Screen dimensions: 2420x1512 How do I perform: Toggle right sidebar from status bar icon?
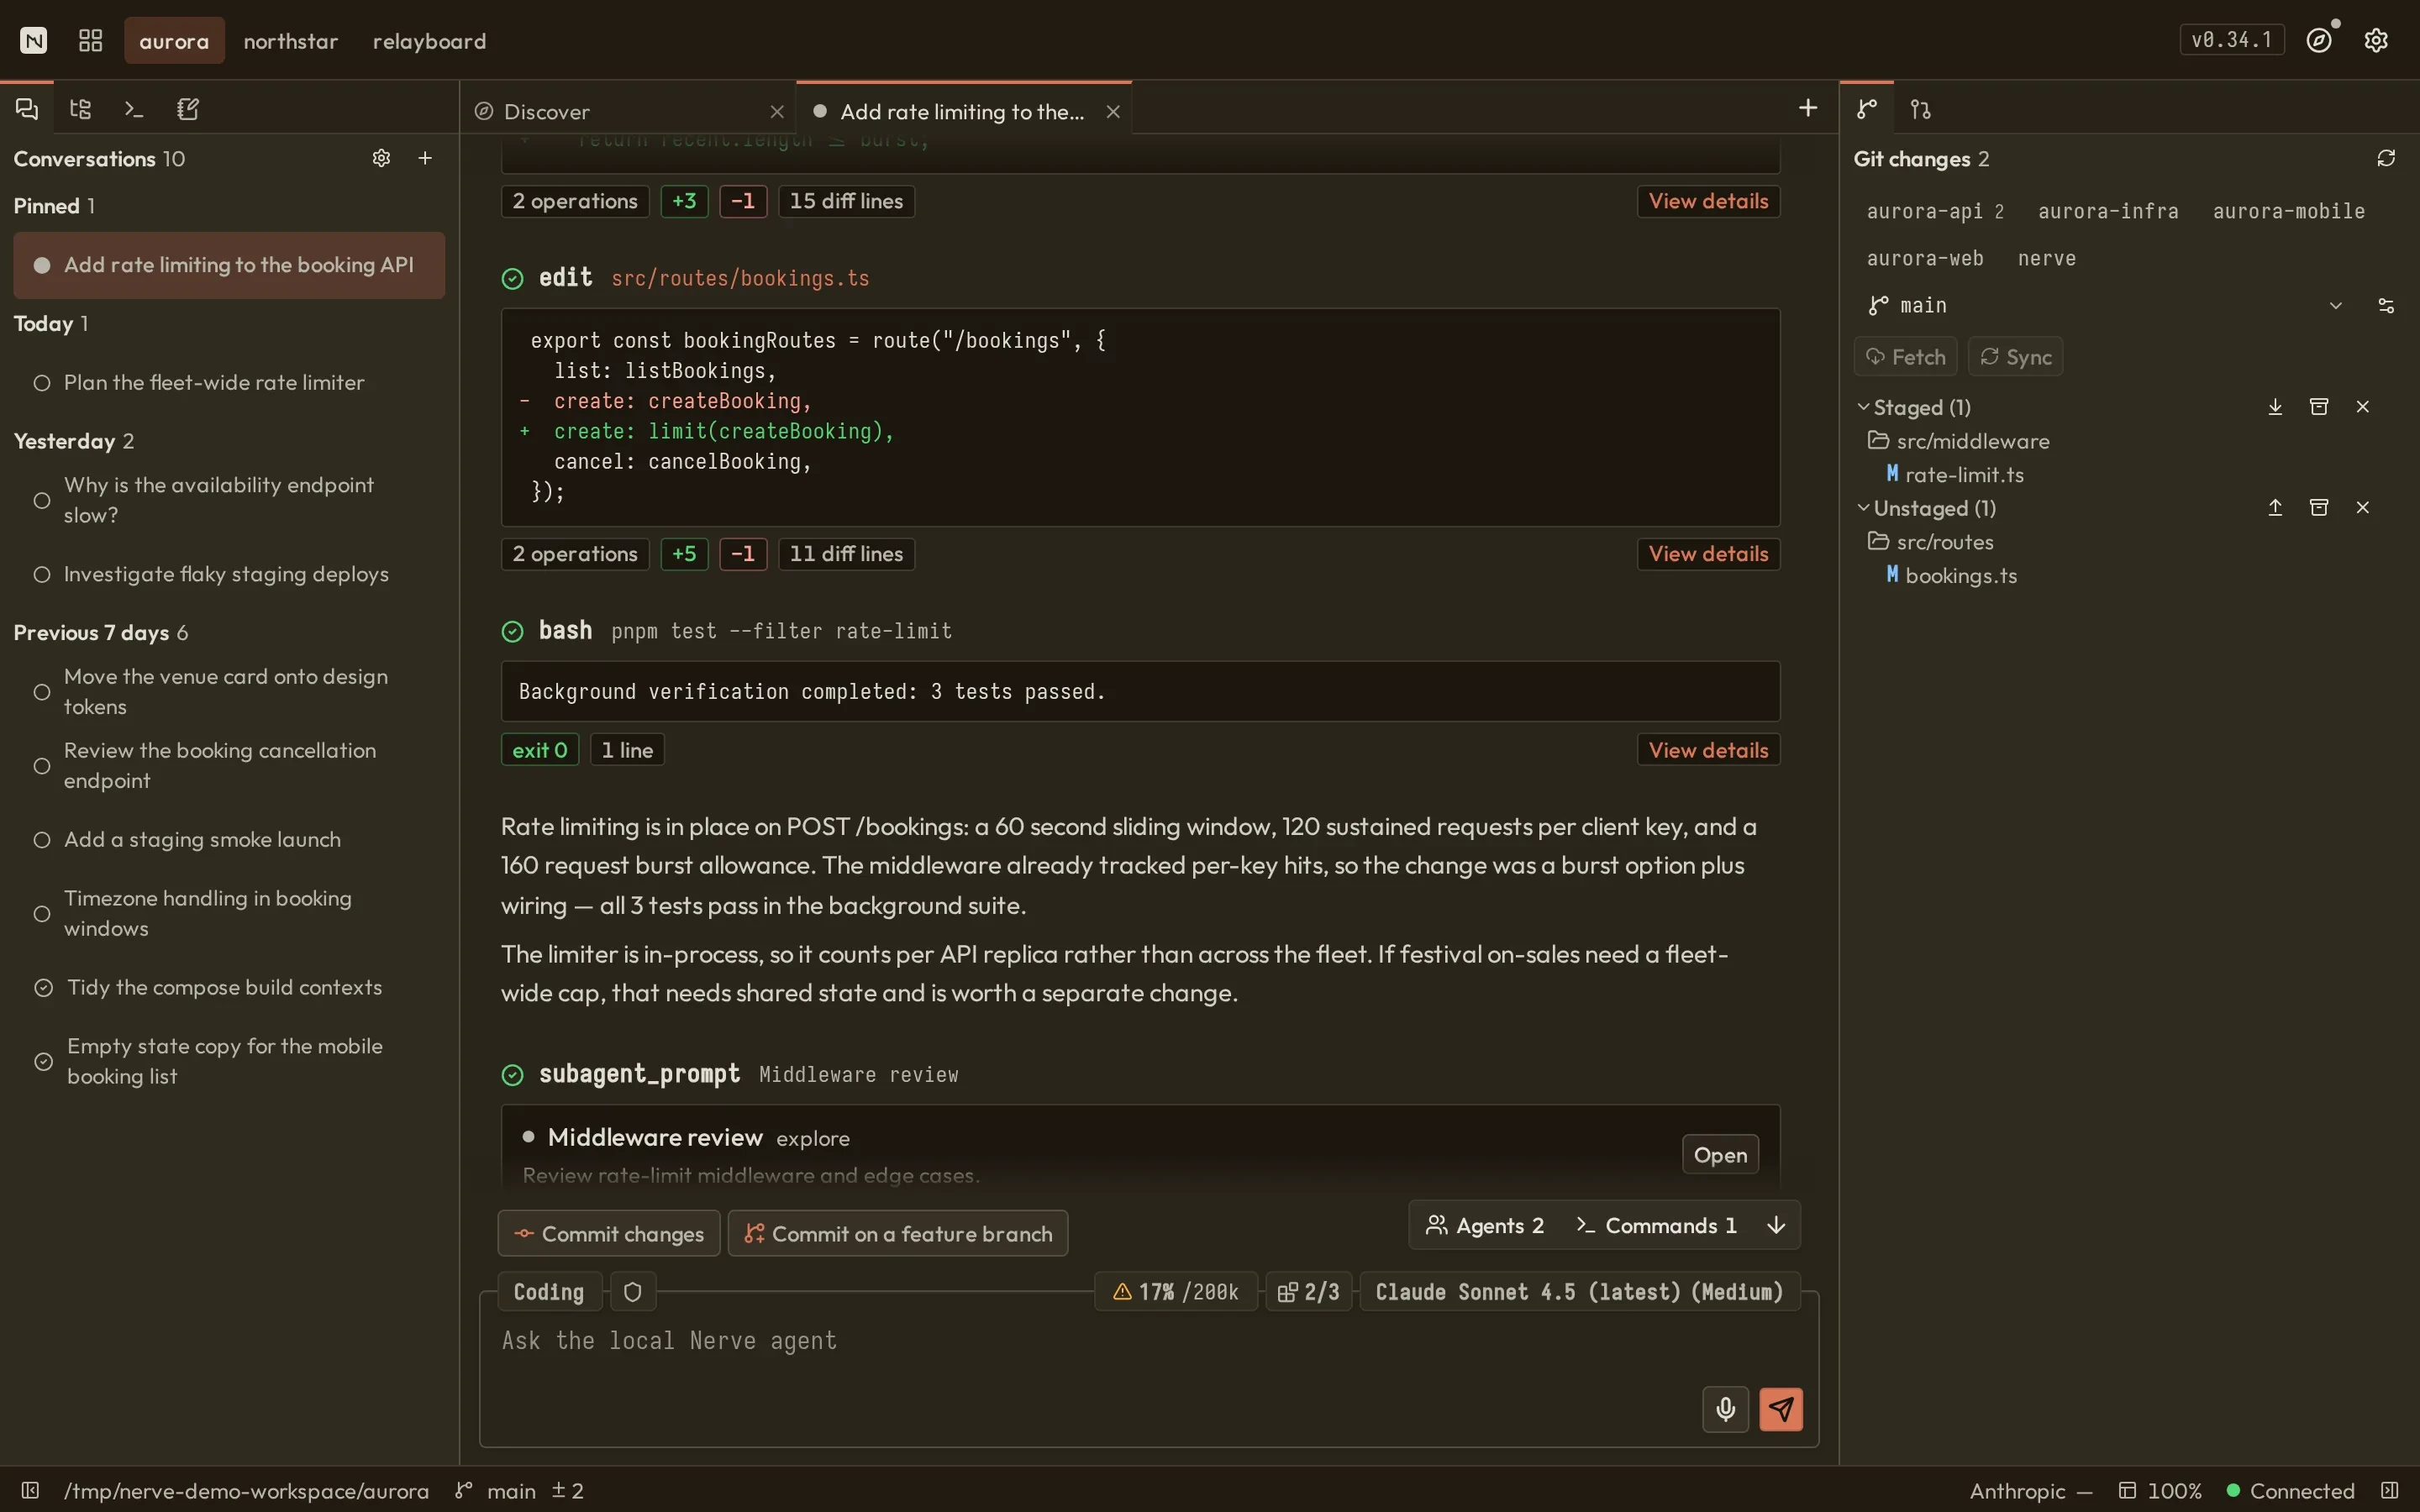click(x=2390, y=1490)
